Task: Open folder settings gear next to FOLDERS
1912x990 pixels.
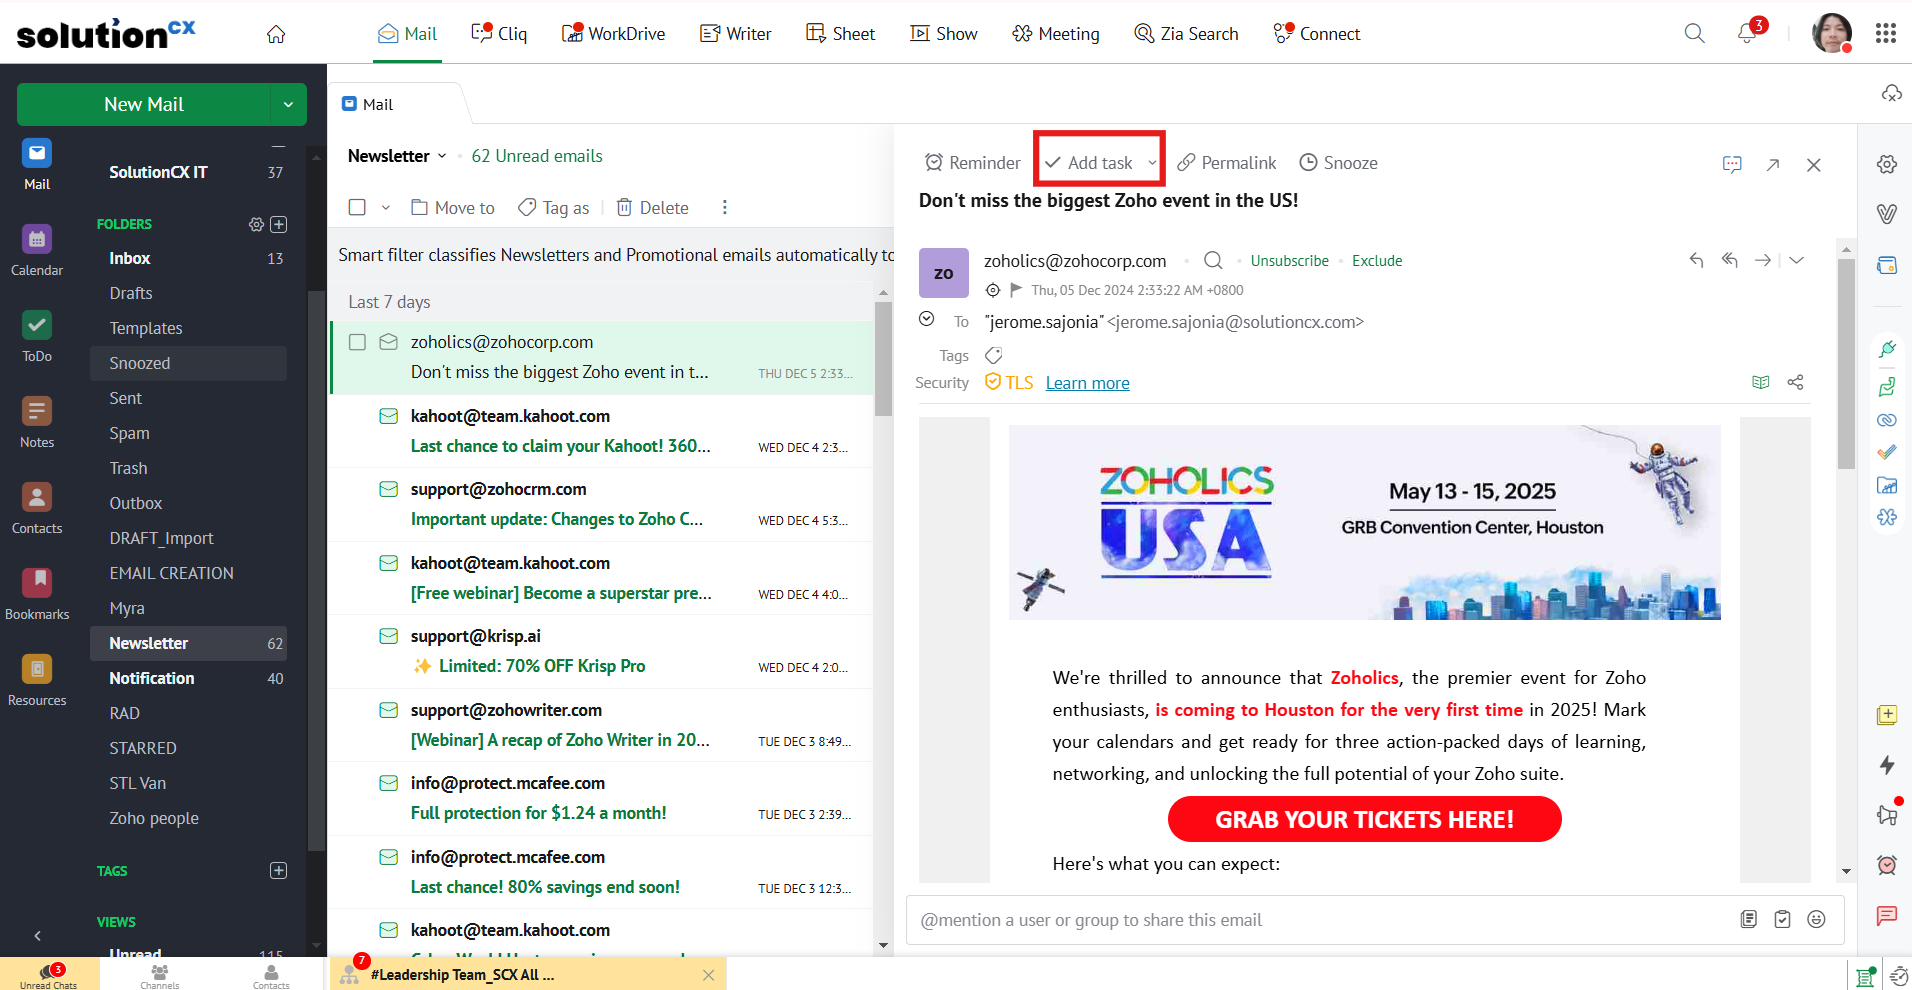Action: (257, 224)
